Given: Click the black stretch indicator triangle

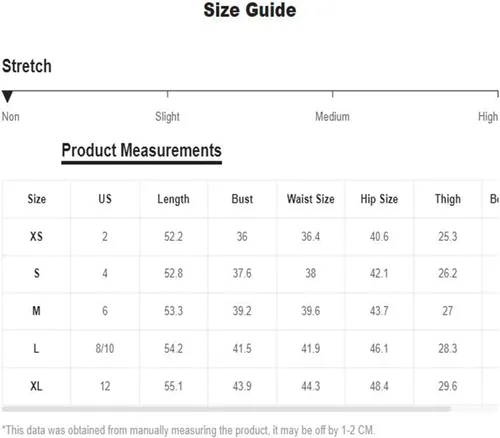Looking at the screenshot, I should (x=7, y=97).
